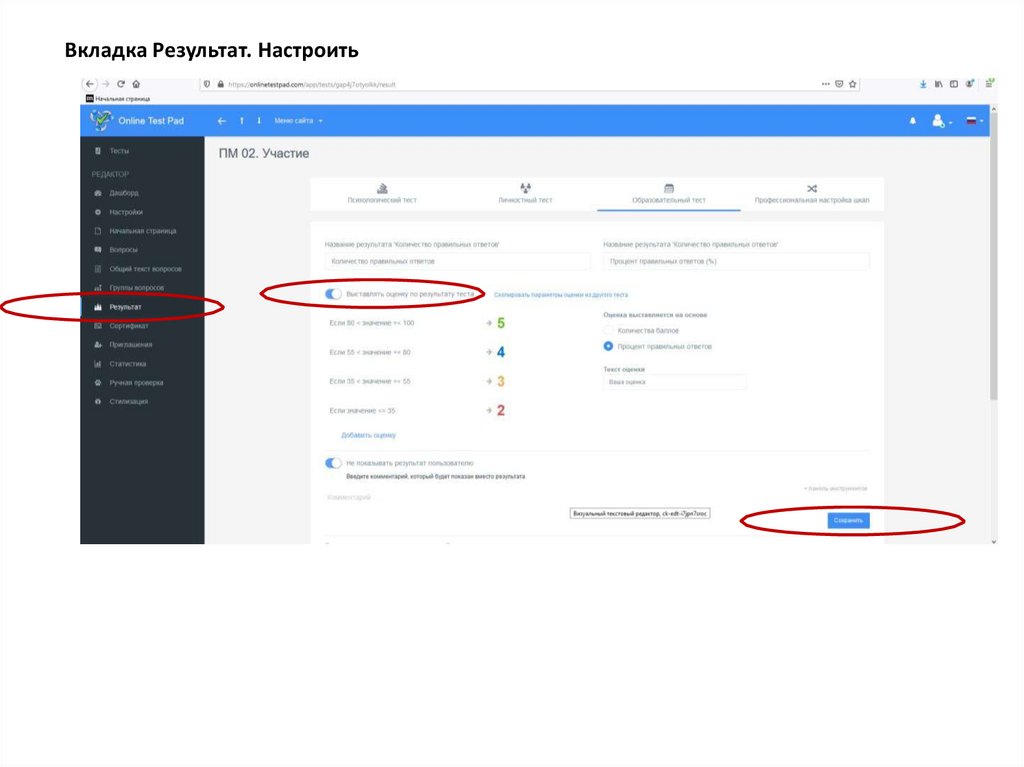Click the browser bookmark star icon

point(853,84)
